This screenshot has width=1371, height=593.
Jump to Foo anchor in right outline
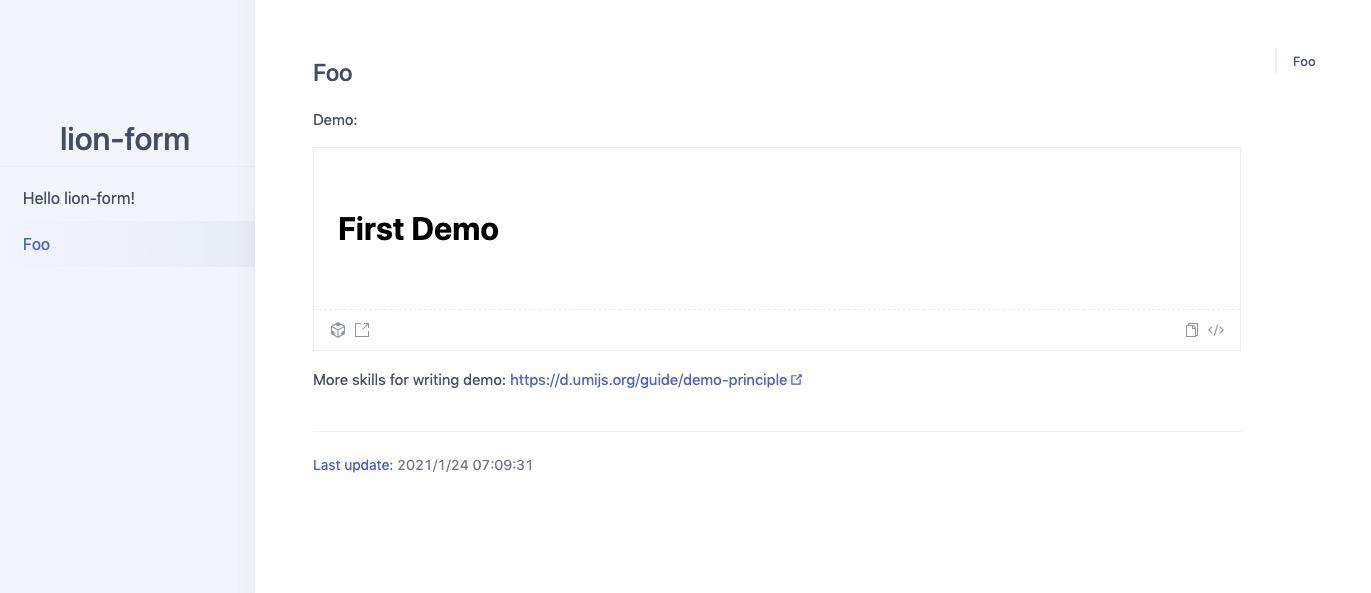[x=1304, y=62]
